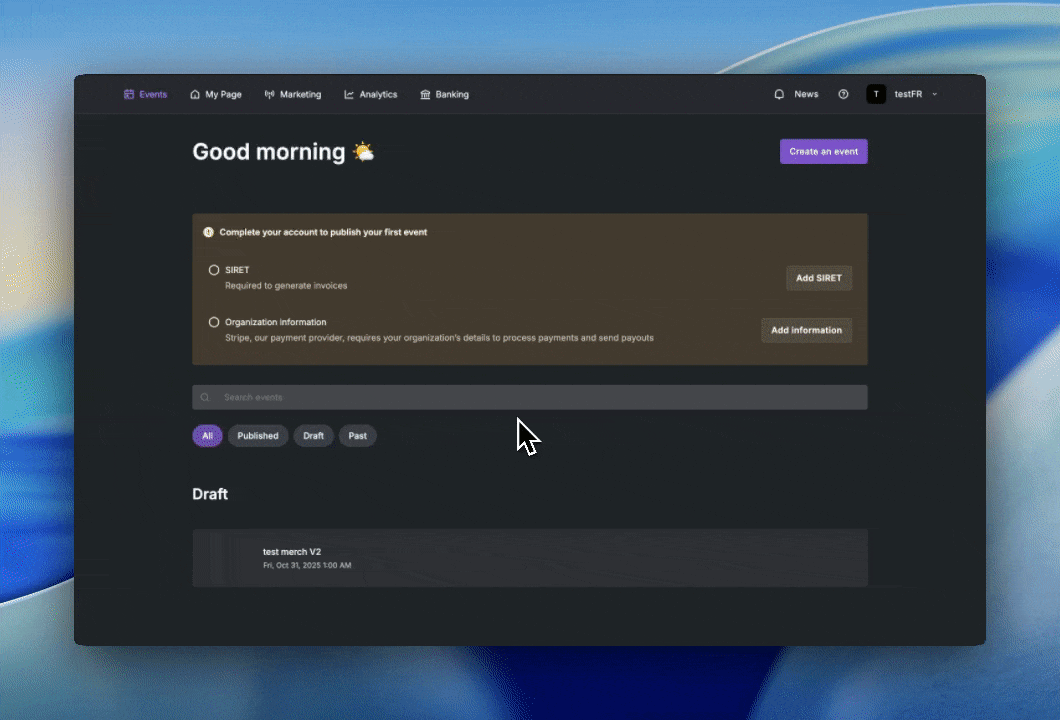Click the Analytics chart icon
Screen dimensions: 1060x720
click(349, 95)
